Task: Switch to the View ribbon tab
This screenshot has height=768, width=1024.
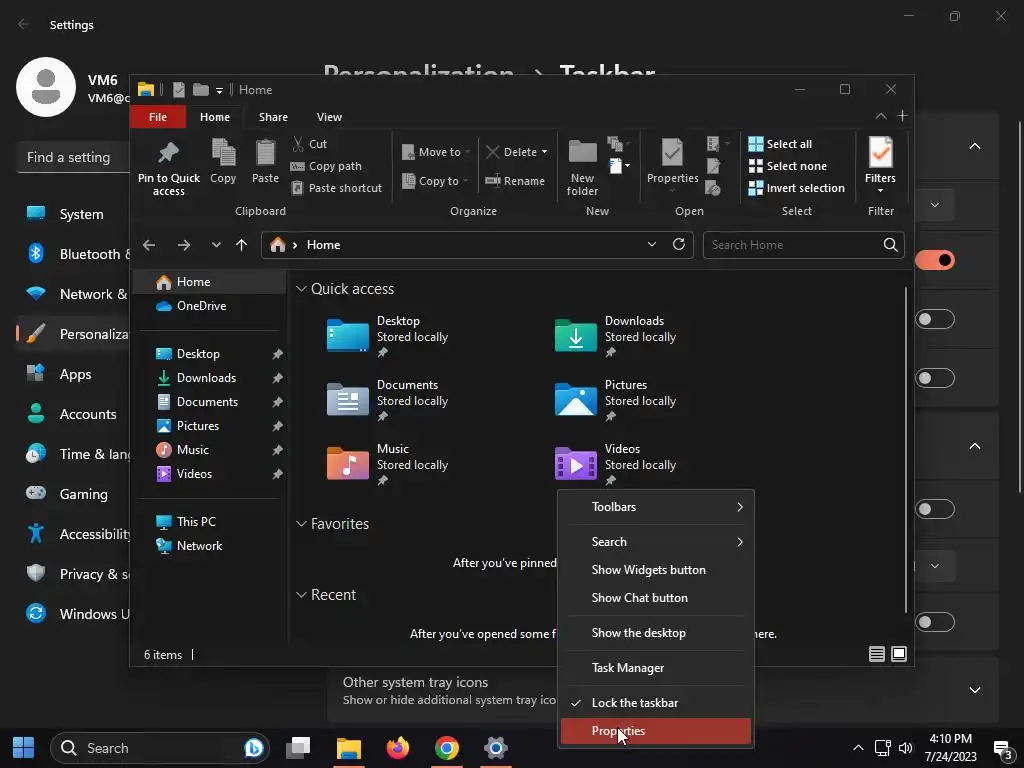Action: tap(329, 117)
